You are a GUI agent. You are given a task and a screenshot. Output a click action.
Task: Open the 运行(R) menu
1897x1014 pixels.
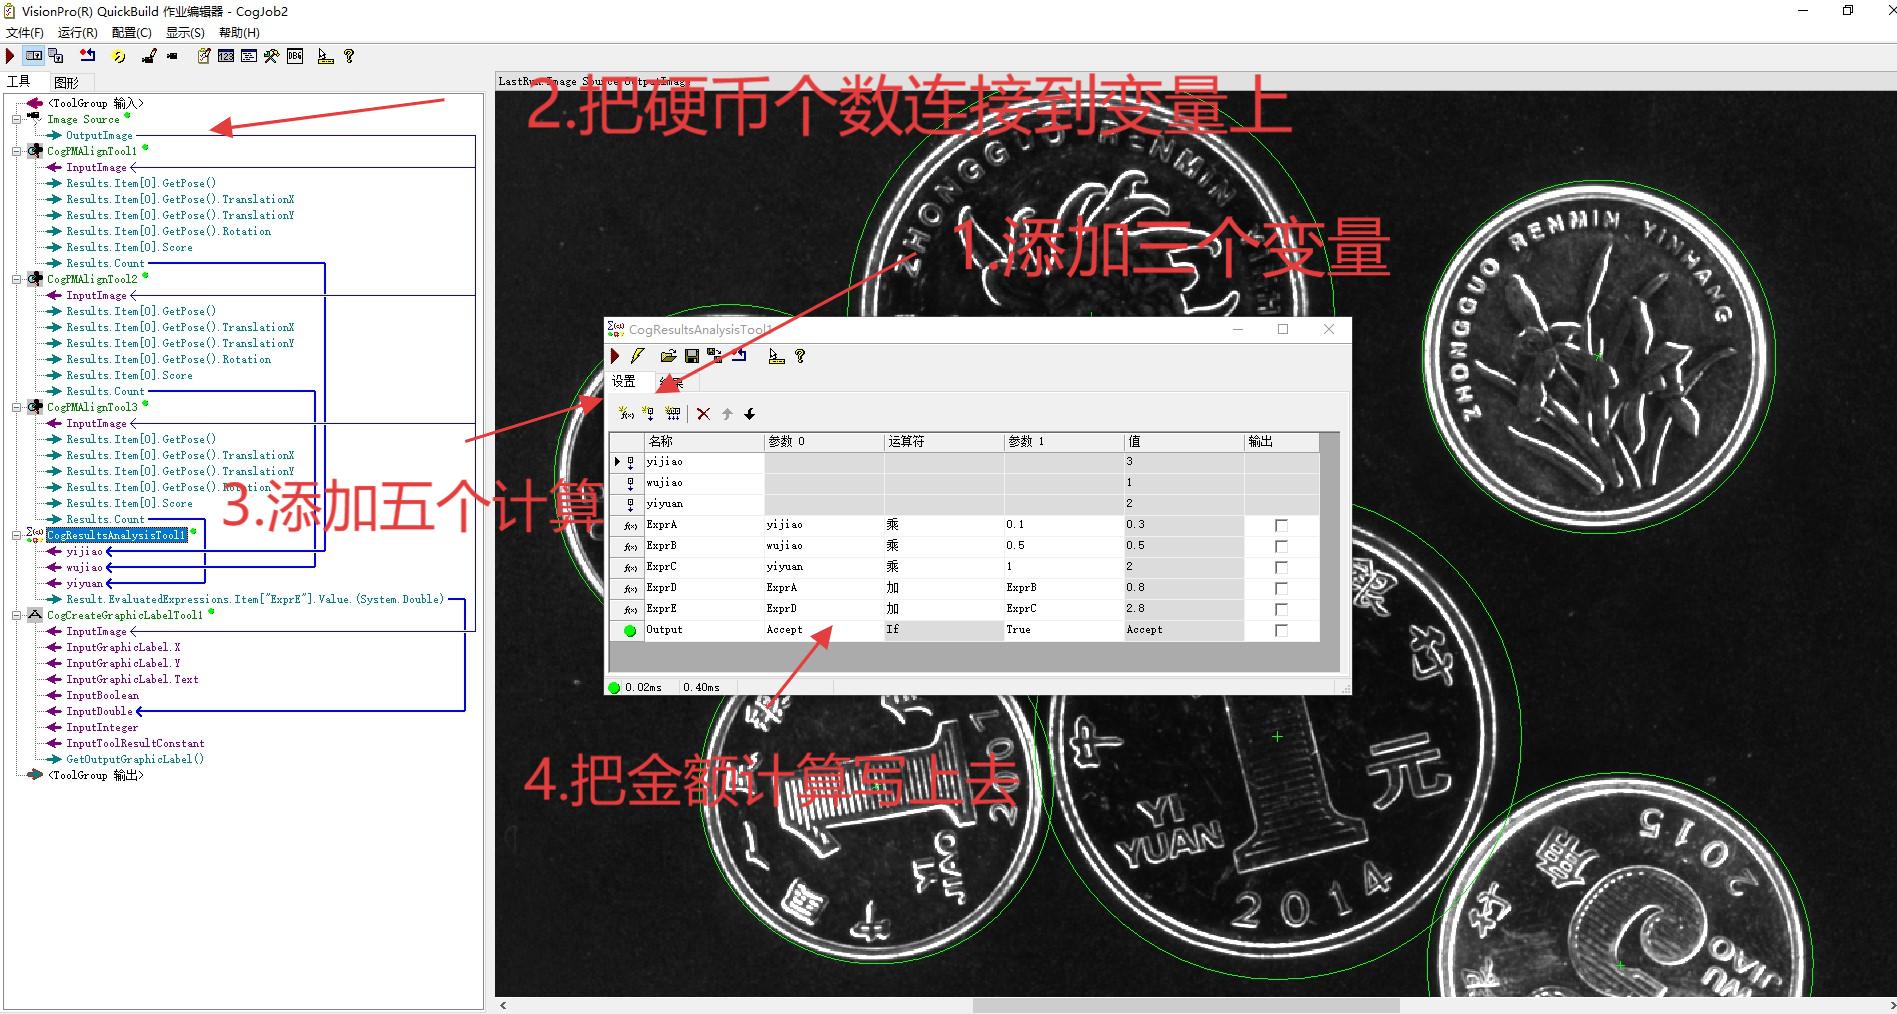[x=78, y=33]
